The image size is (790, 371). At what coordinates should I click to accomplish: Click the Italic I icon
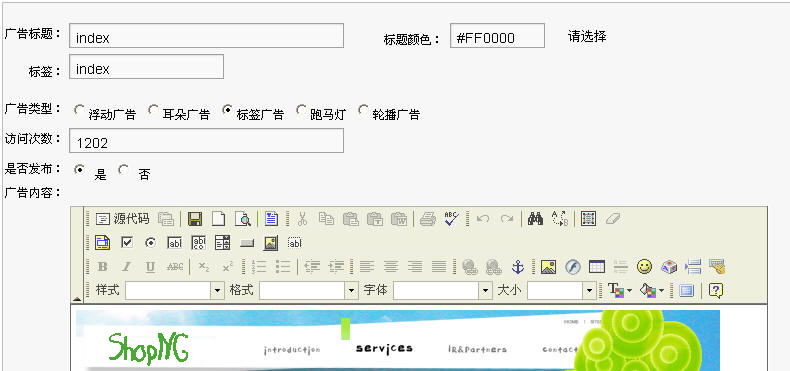pos(126,267)
